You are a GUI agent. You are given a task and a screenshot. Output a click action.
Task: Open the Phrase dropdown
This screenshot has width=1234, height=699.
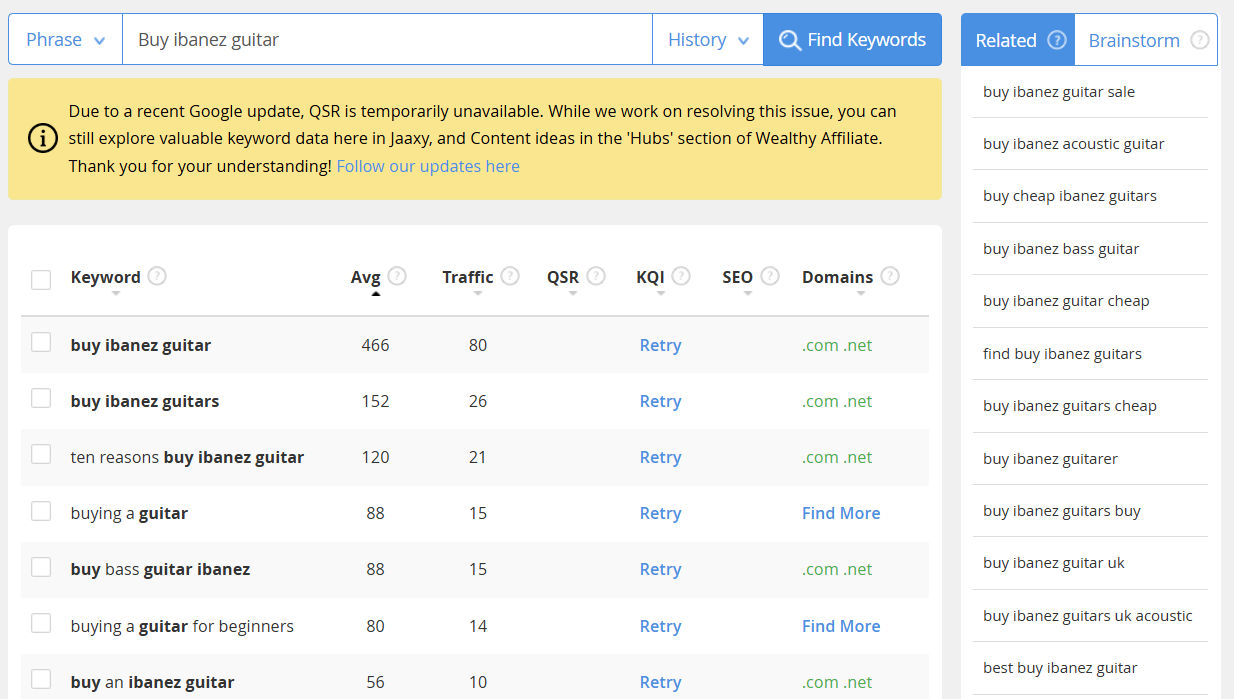(x=64, y=39)
